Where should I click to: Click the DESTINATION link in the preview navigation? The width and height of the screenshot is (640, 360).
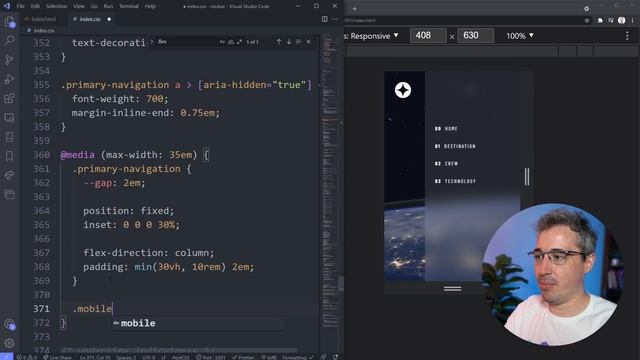point(455,146)
